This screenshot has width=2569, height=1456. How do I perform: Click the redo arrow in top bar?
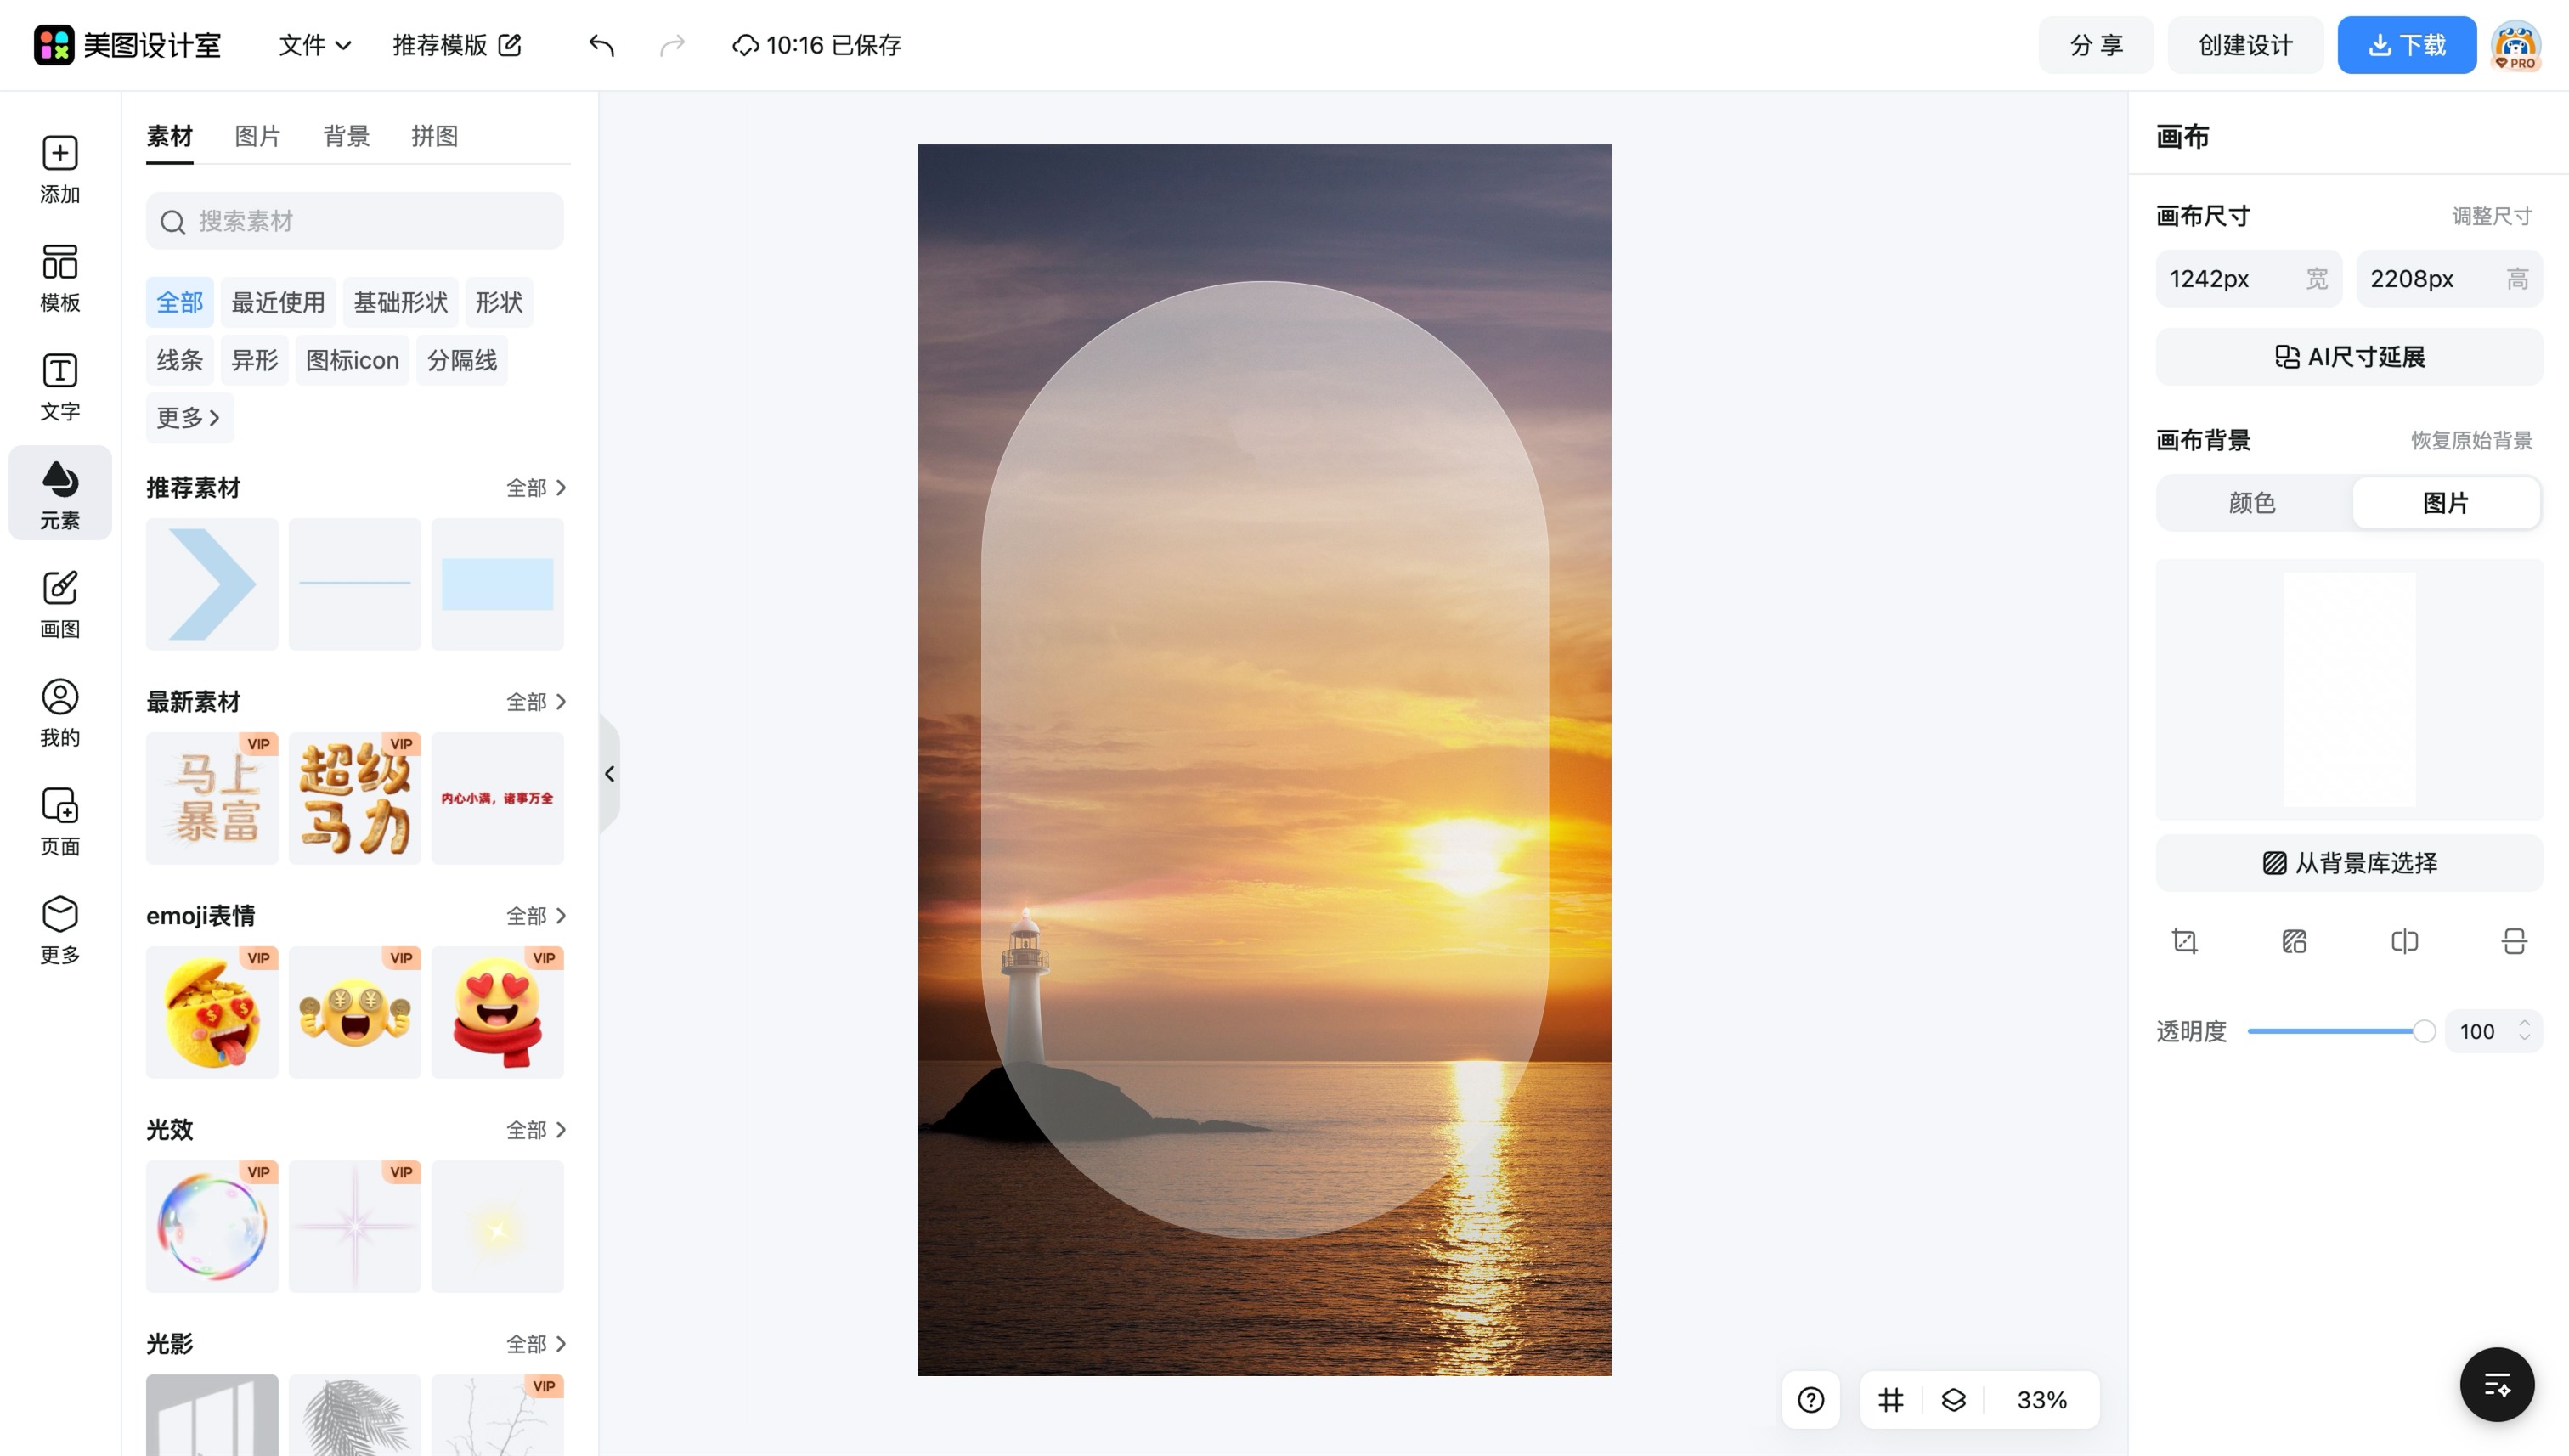point(672,45)
